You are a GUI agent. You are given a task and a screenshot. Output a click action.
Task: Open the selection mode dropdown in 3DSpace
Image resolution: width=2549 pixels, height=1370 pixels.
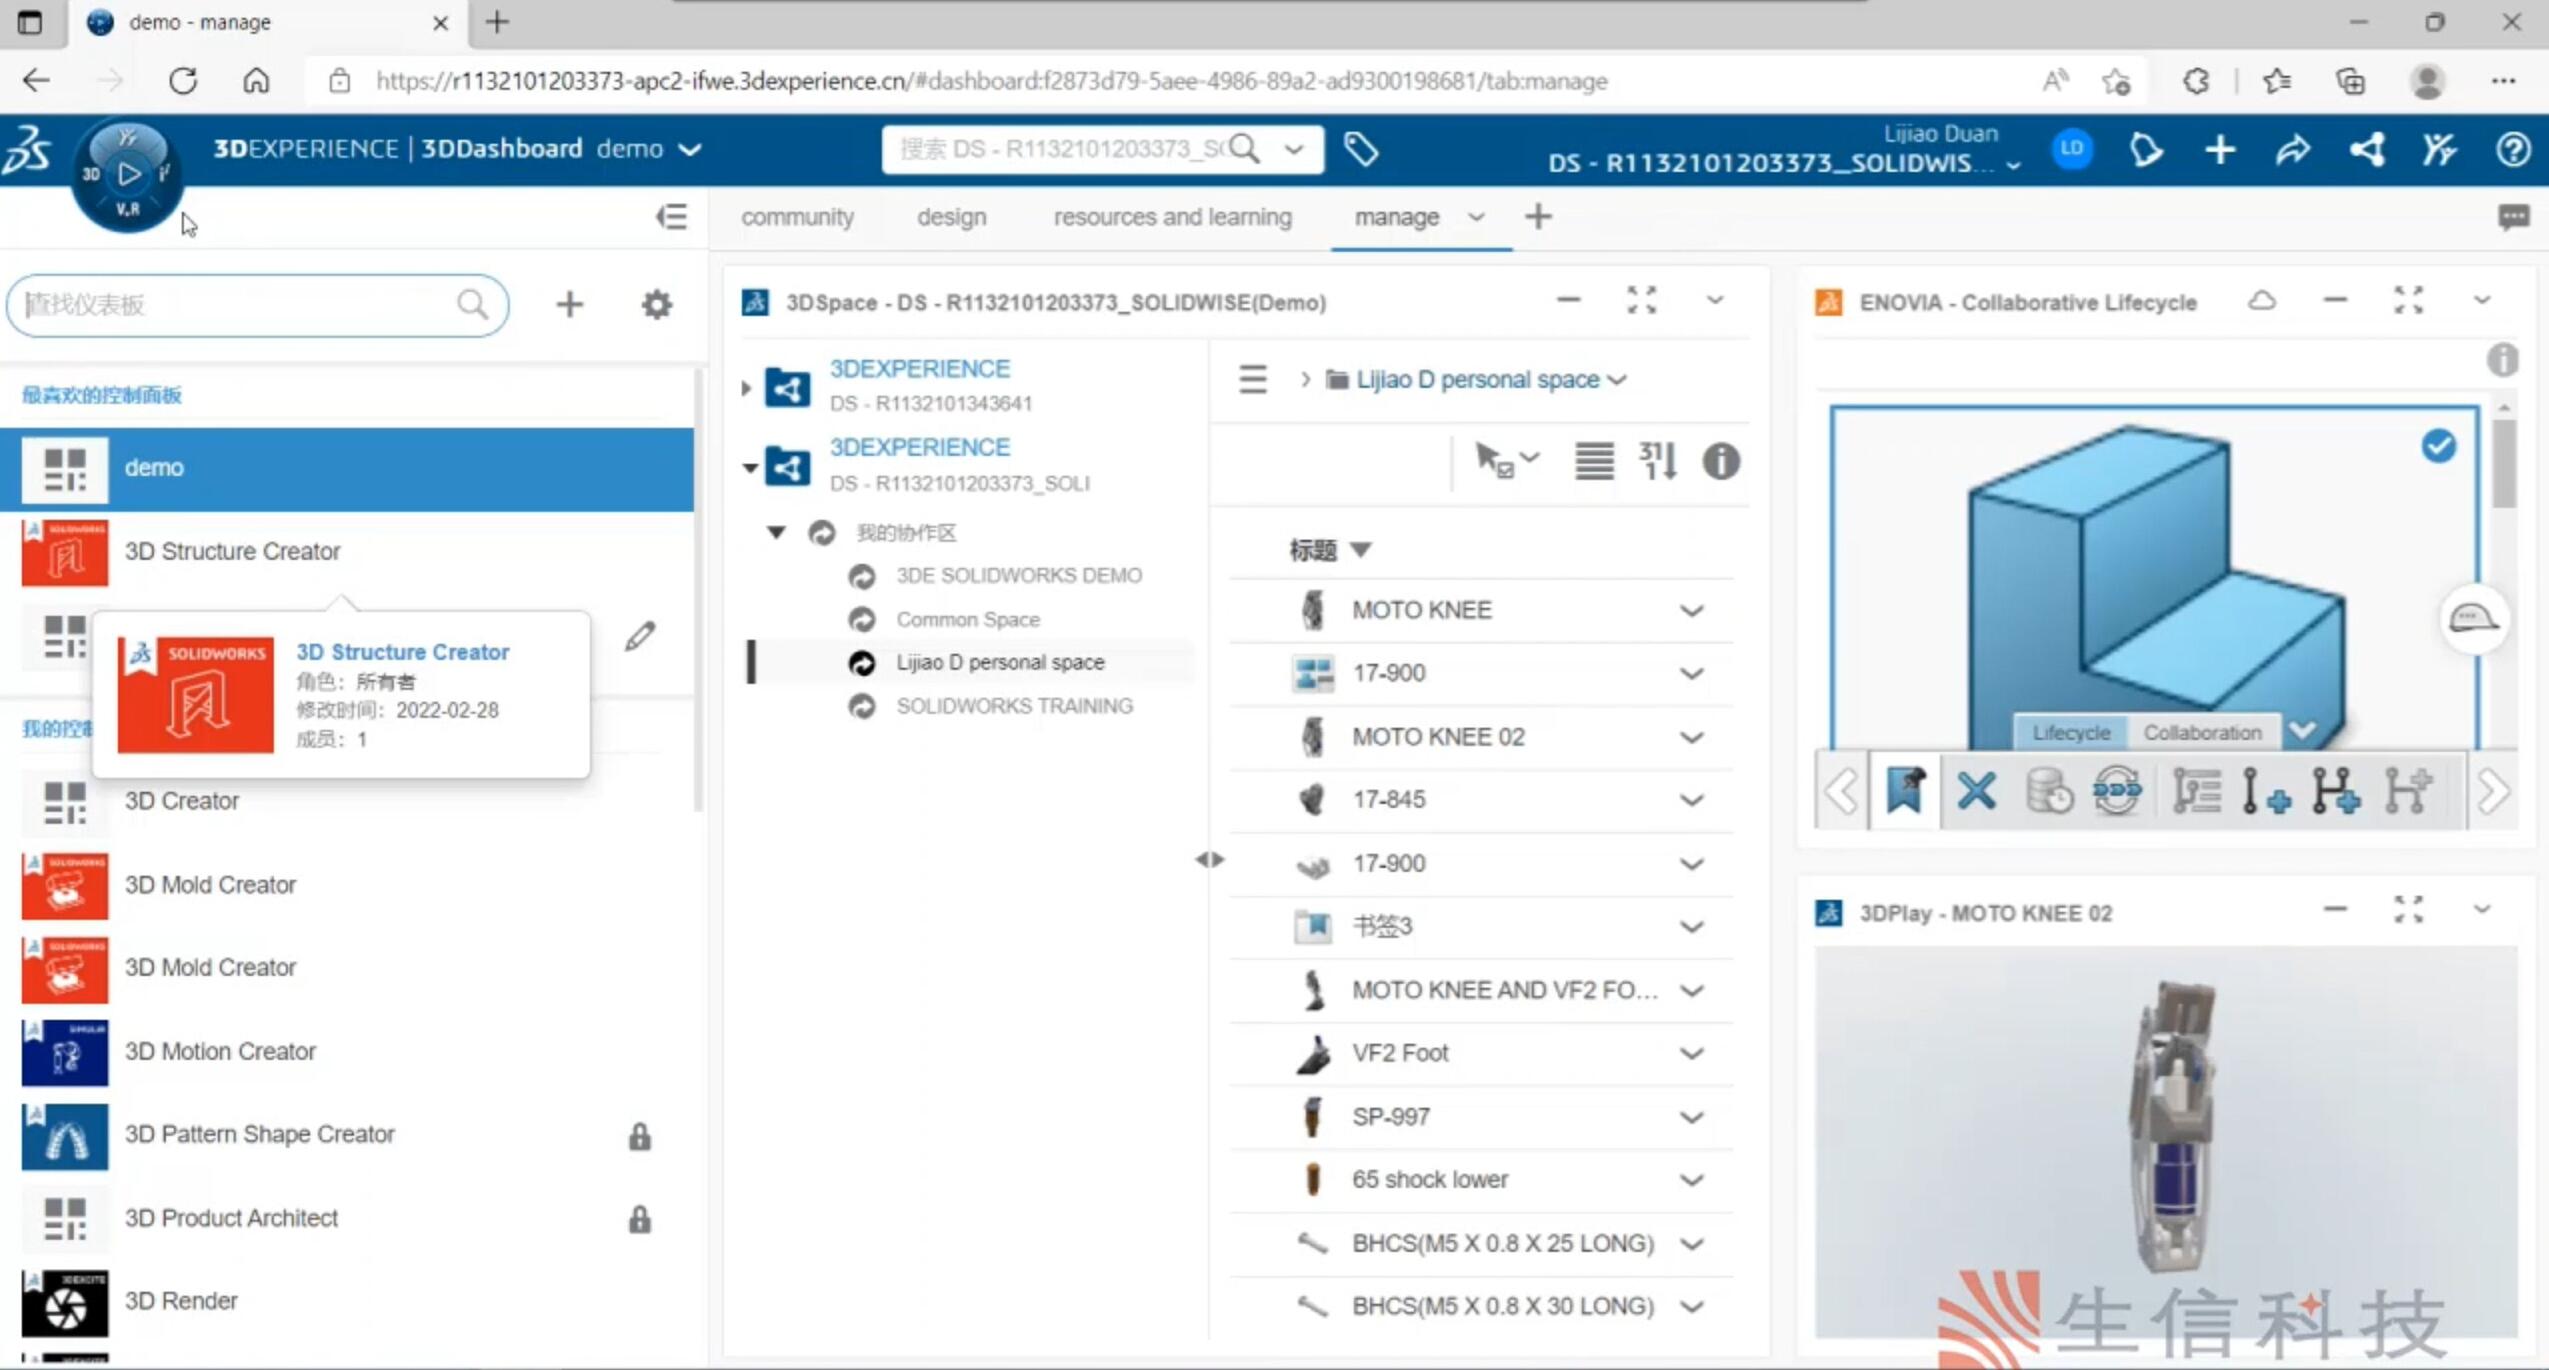(1507, 461)
